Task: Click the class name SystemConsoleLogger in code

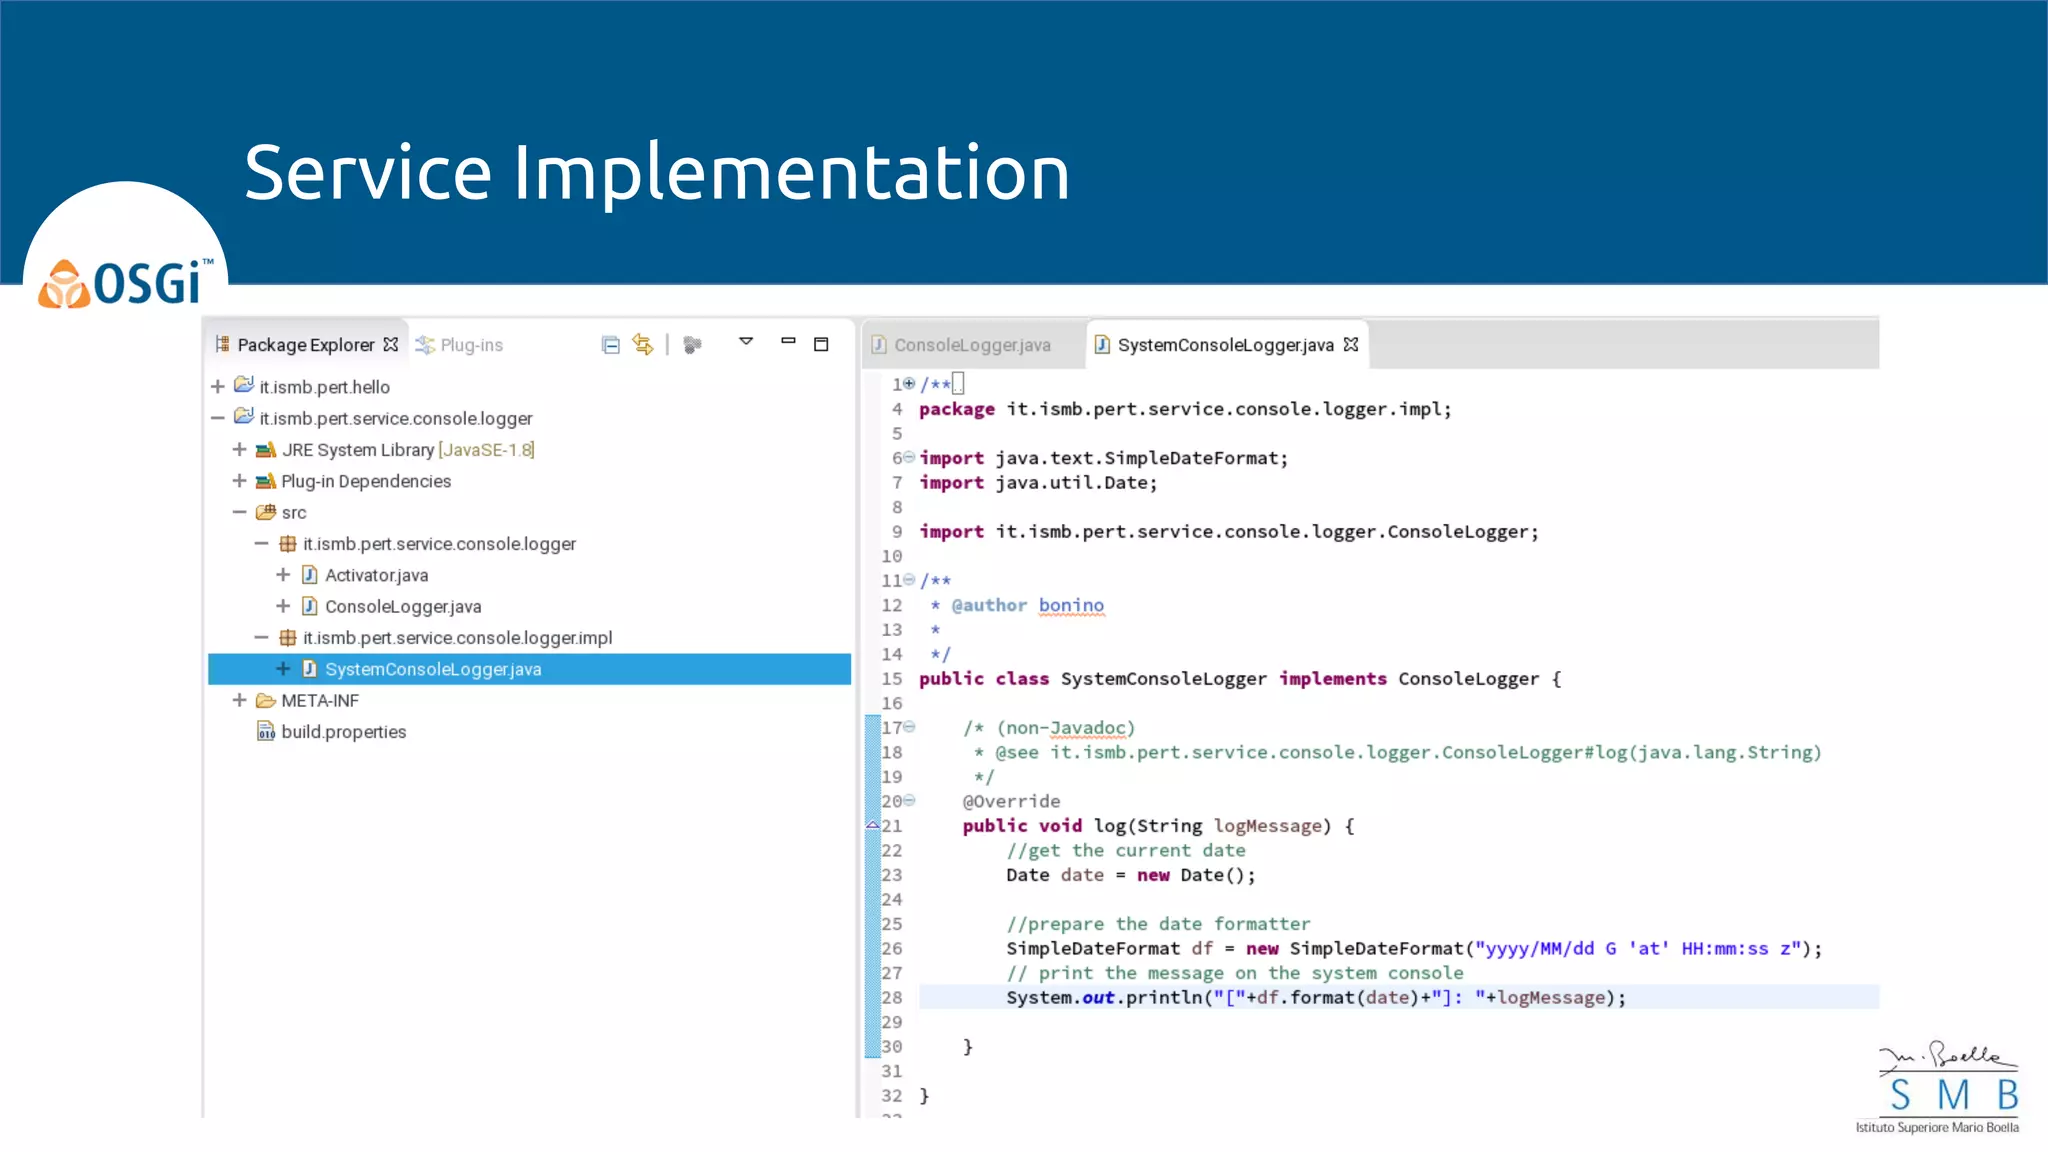Action: click(x=1163, y=679)
